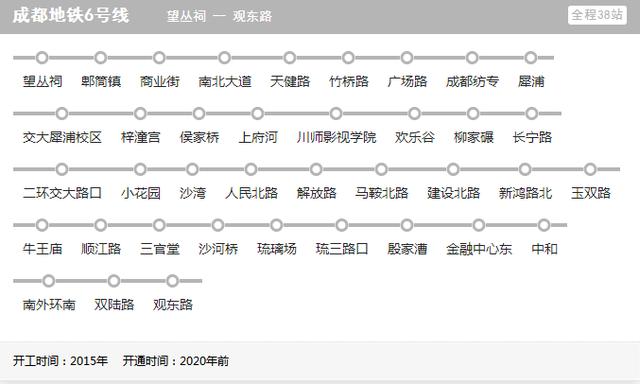Image resolution: width=640 pixels, height=384 pixels.
Task: Click the 建设北路 station name label
Action: 453,193
